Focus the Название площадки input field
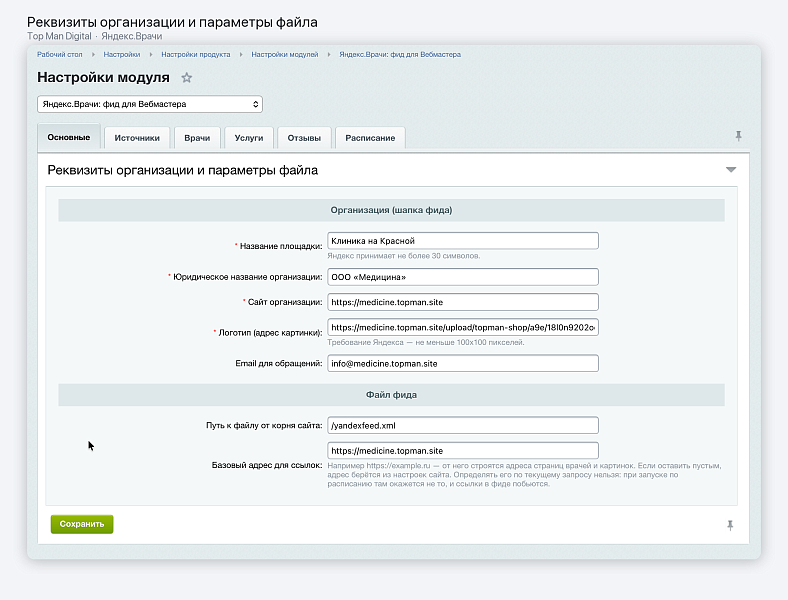788x600 pixels. [463, 241]
